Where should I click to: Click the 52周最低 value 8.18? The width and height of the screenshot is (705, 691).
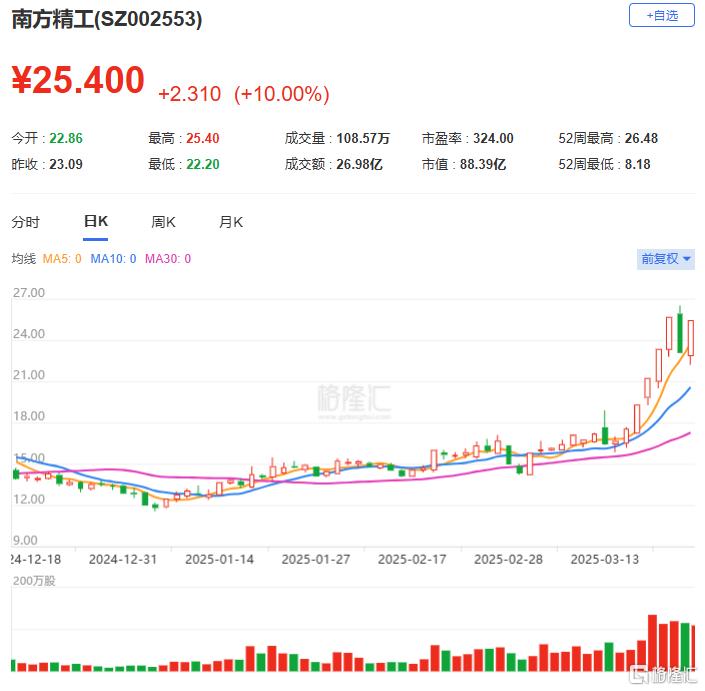638,164
